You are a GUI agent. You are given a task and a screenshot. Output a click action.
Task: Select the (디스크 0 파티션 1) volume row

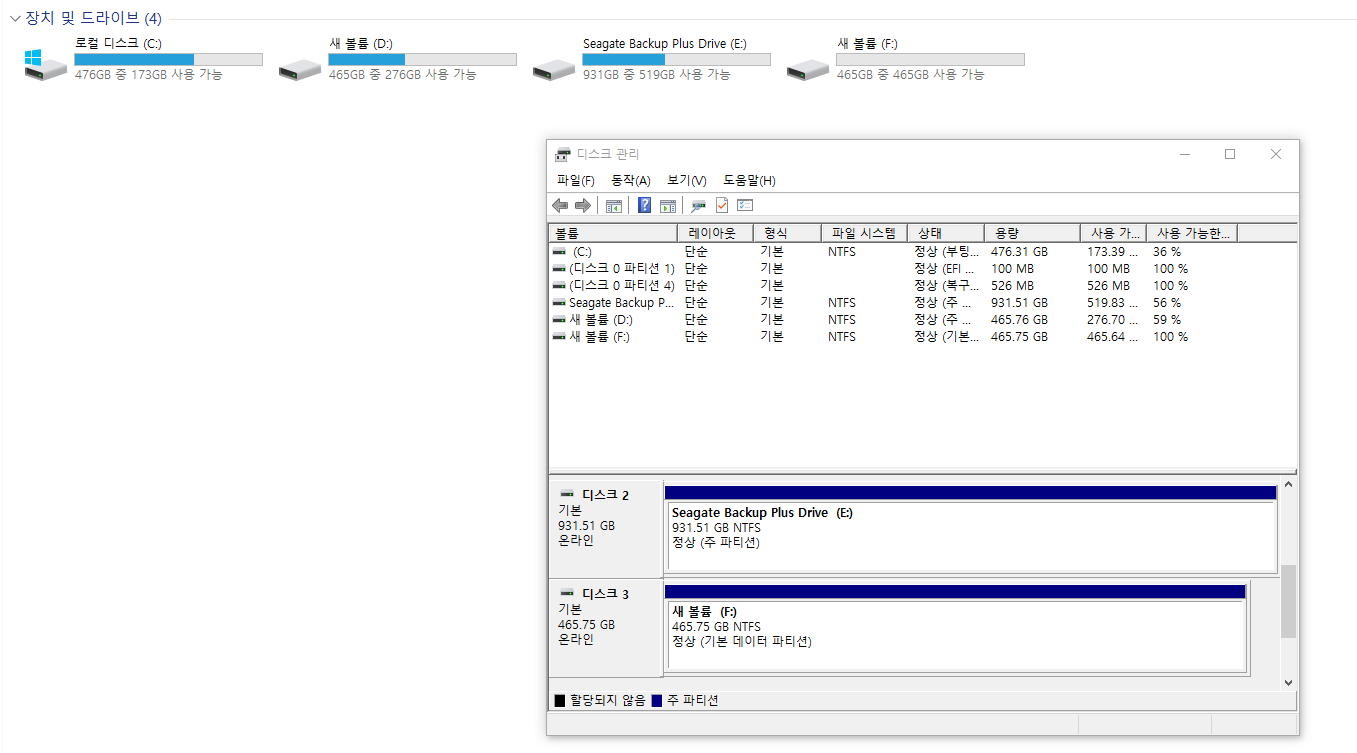click(x=922, y=269)
